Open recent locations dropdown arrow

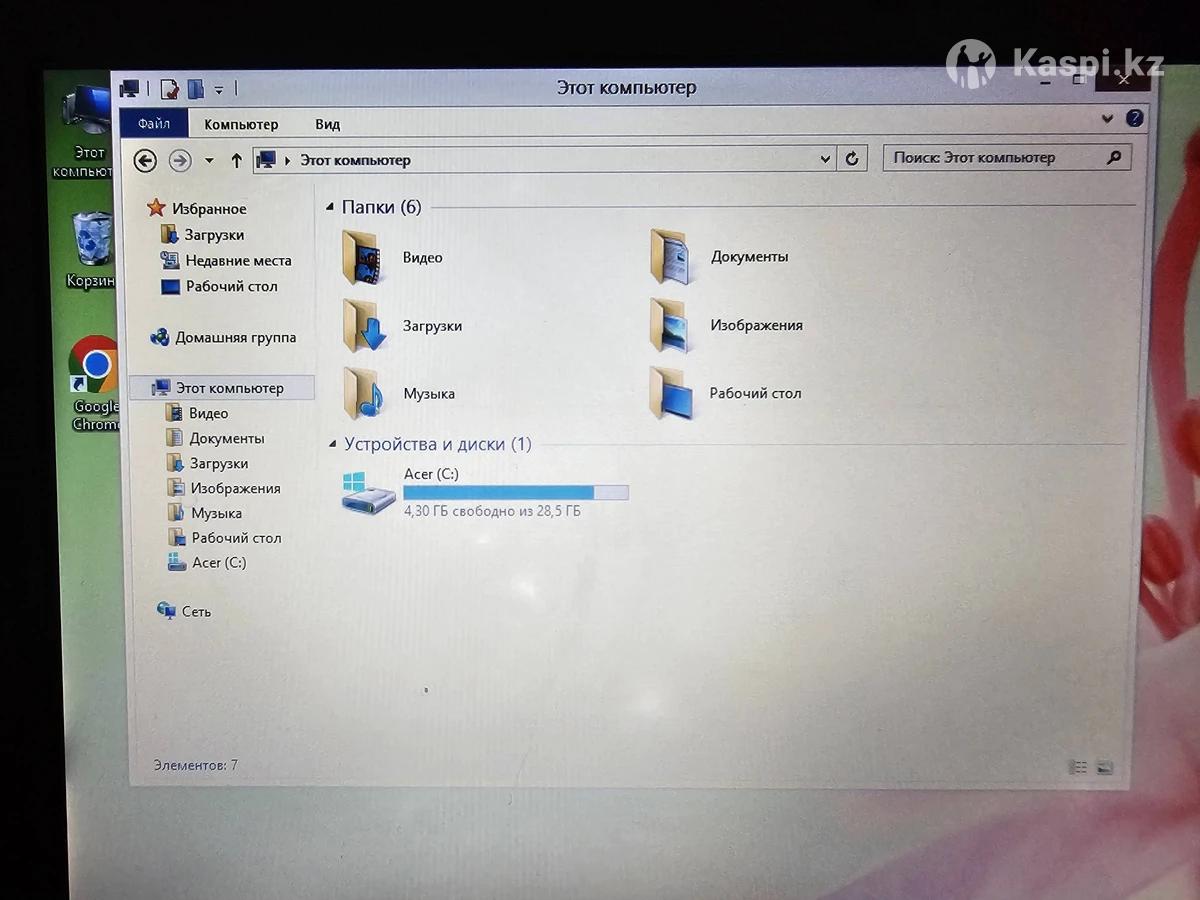pyautogui.click(x=209, y=160)
